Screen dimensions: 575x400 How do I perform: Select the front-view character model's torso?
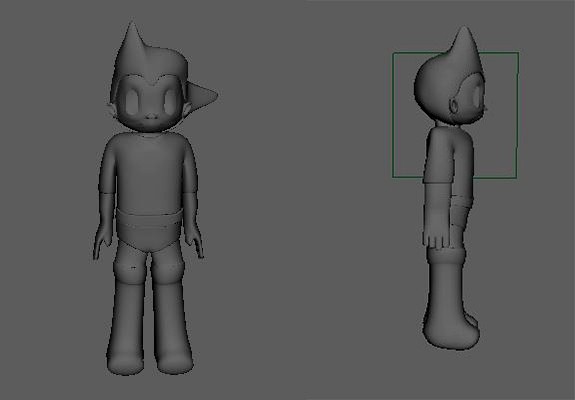click(x=149, y=172)
